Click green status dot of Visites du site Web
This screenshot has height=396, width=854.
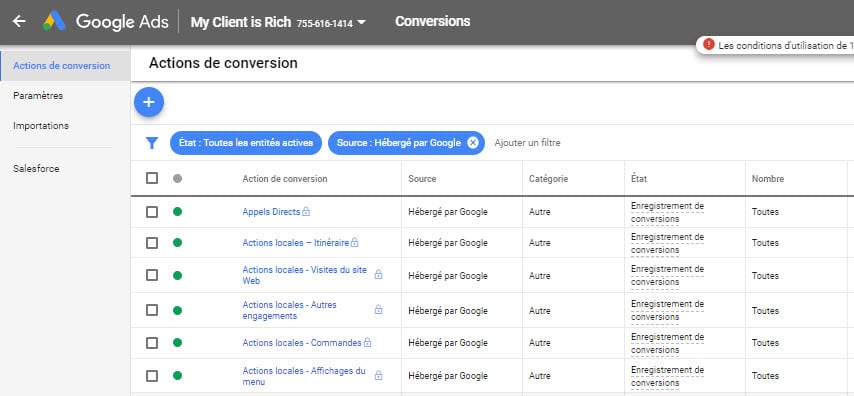[178, 275]
